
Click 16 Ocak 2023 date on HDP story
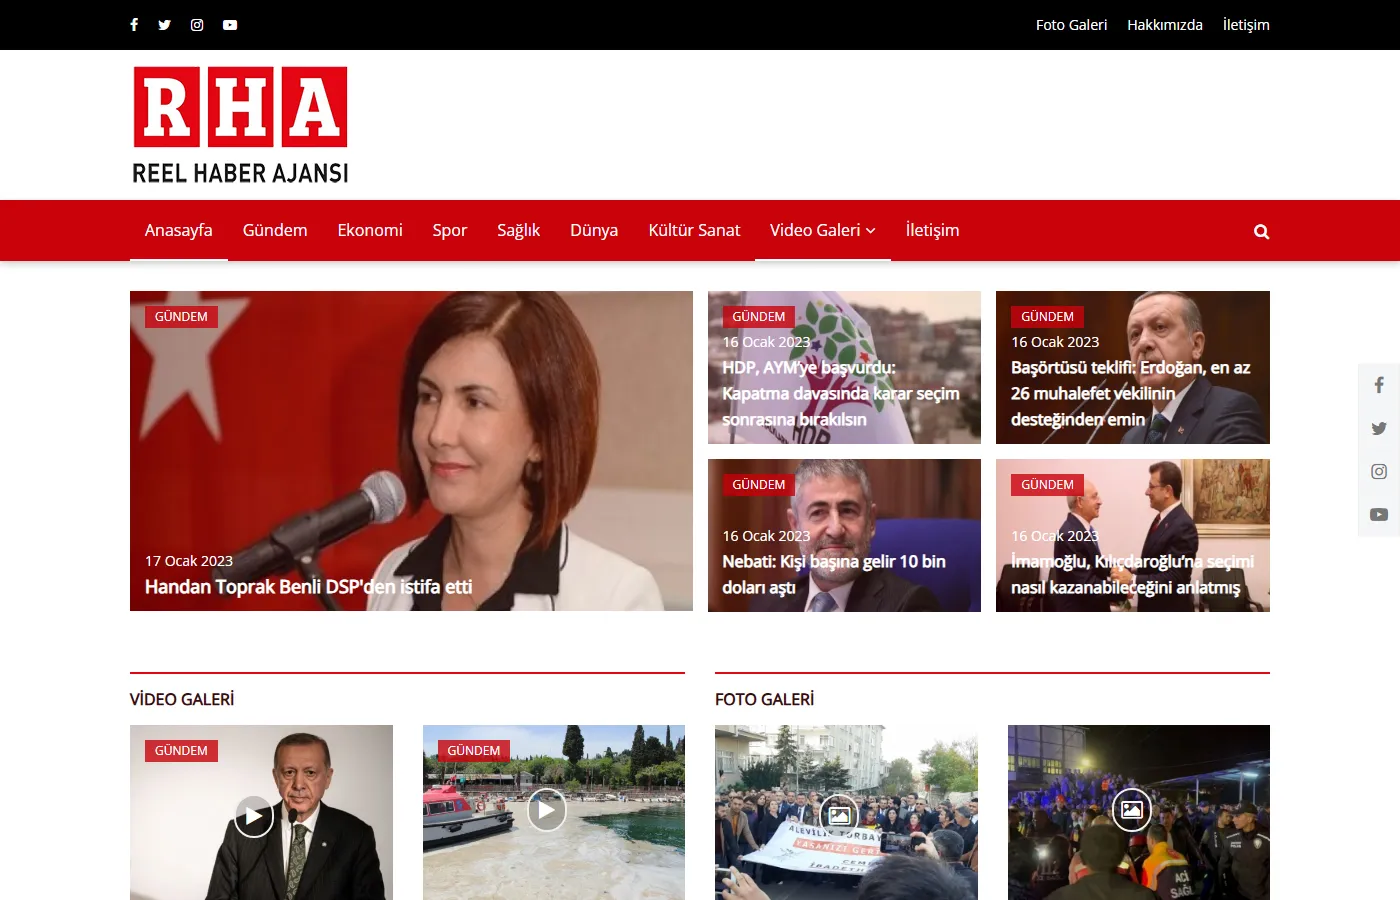[766, 342]
